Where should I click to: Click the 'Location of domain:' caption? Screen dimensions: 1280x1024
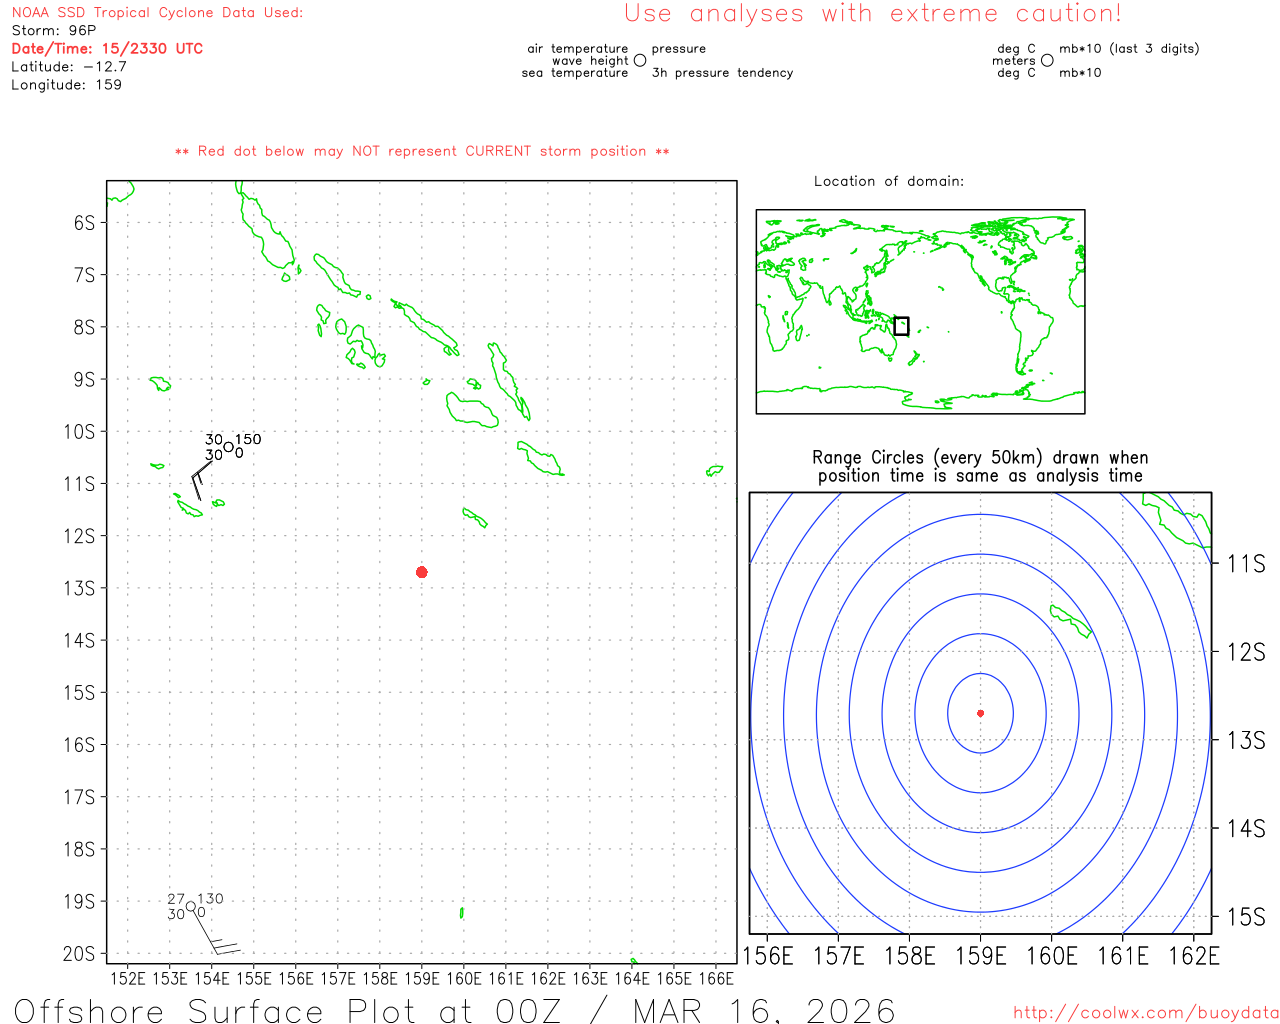[888, 181]
